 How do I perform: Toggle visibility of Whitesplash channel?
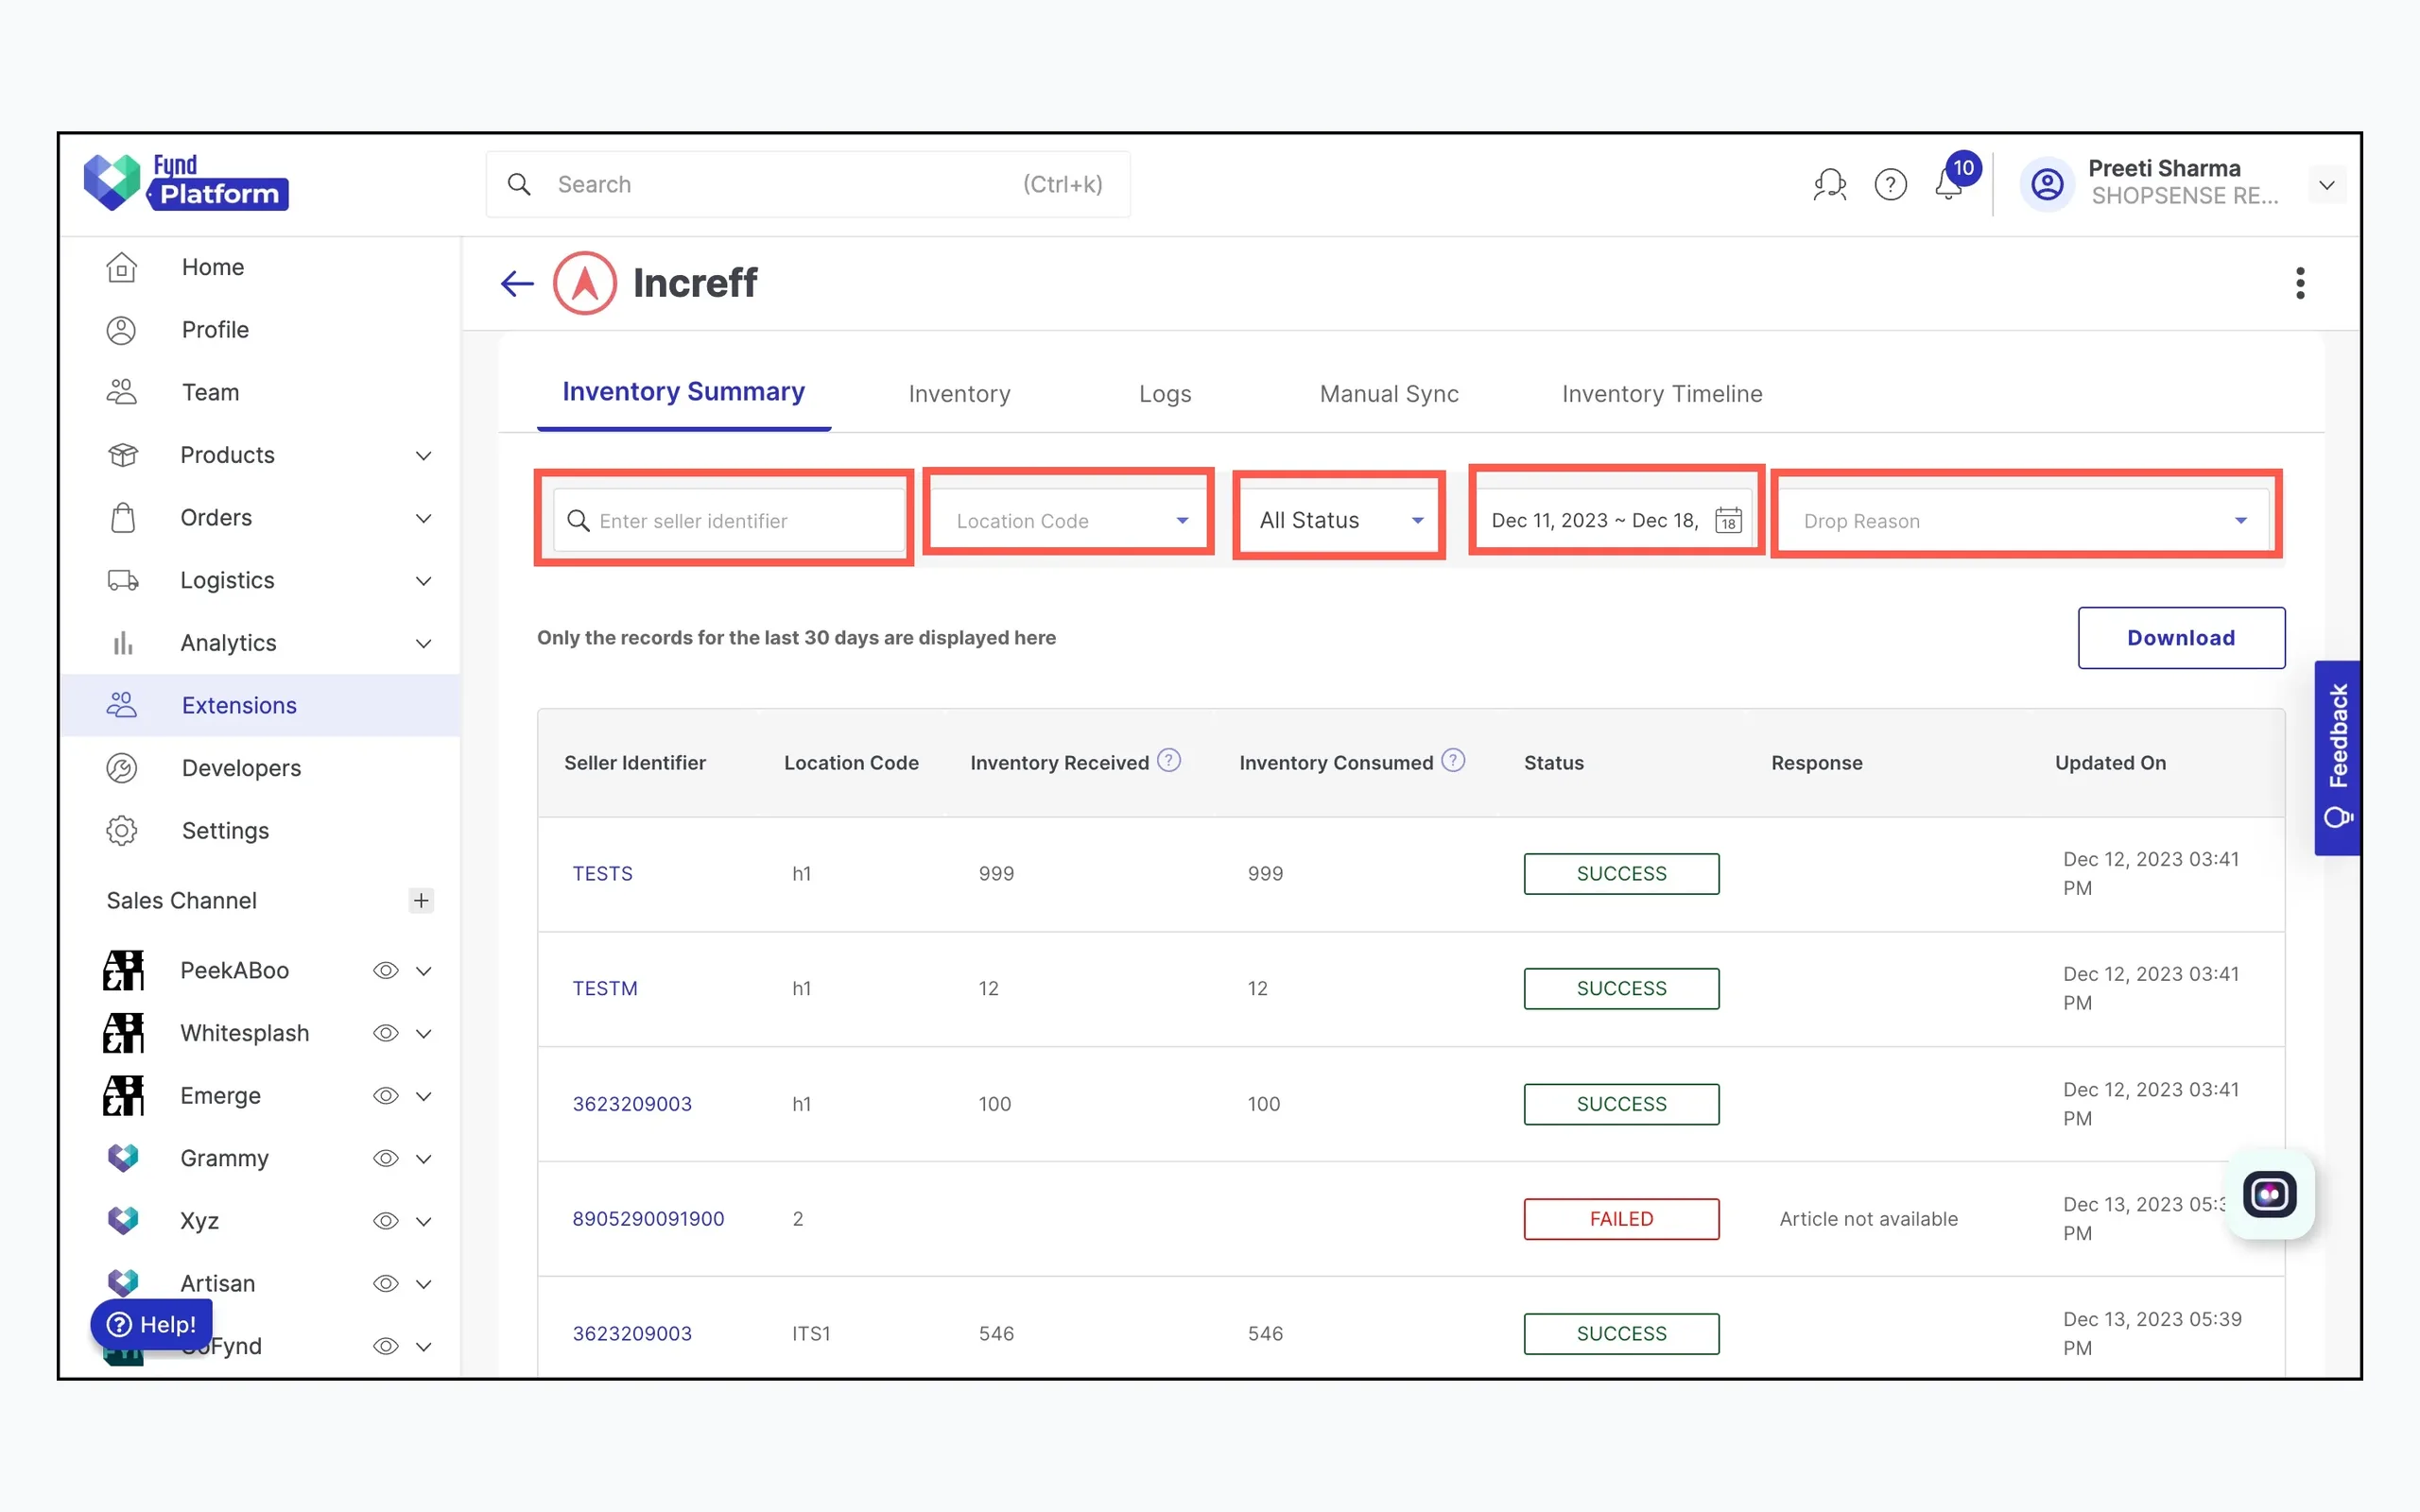tap(386, 1033)
